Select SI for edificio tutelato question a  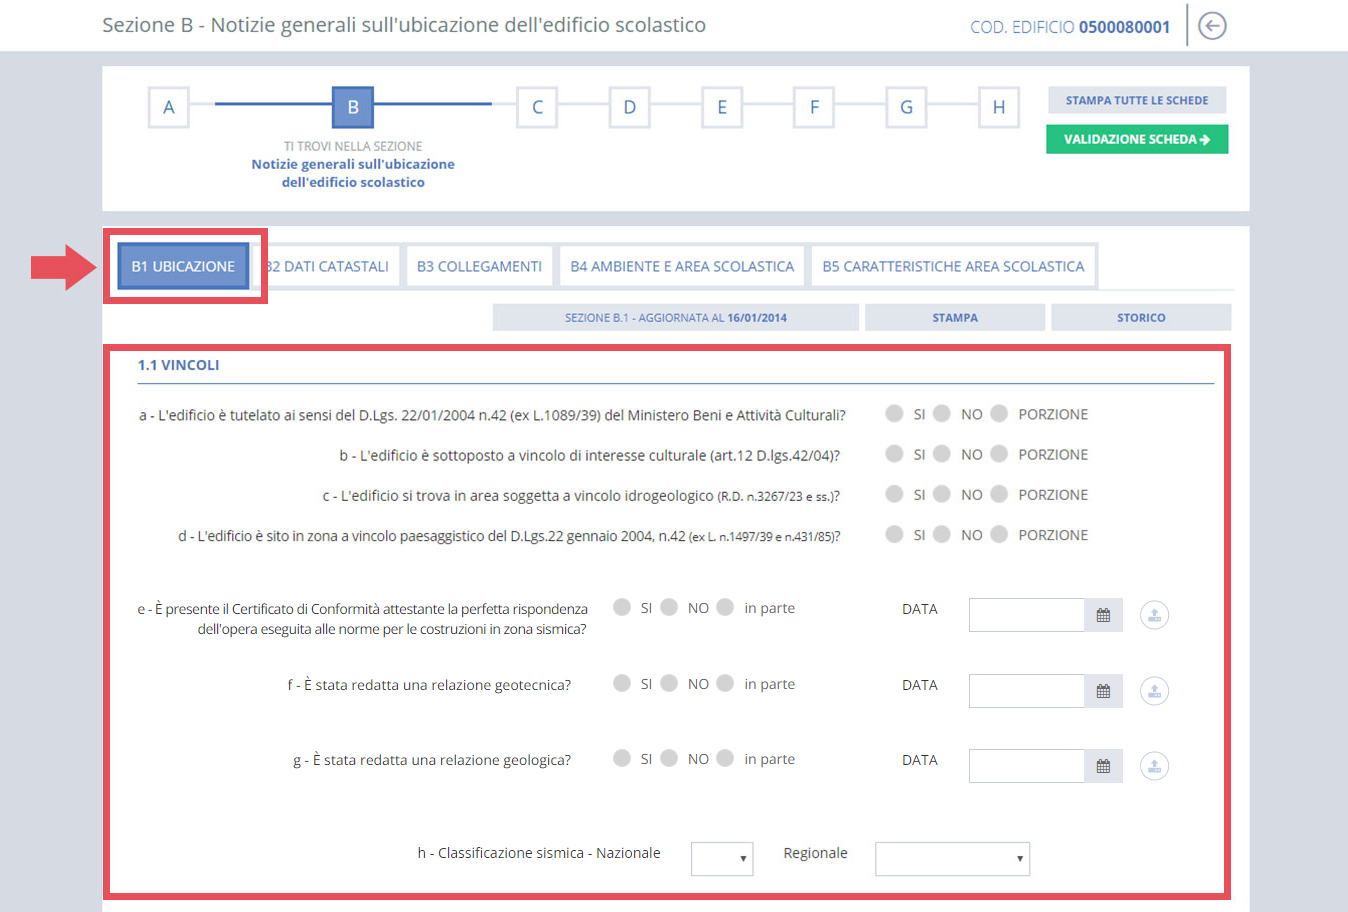point(895,414)
